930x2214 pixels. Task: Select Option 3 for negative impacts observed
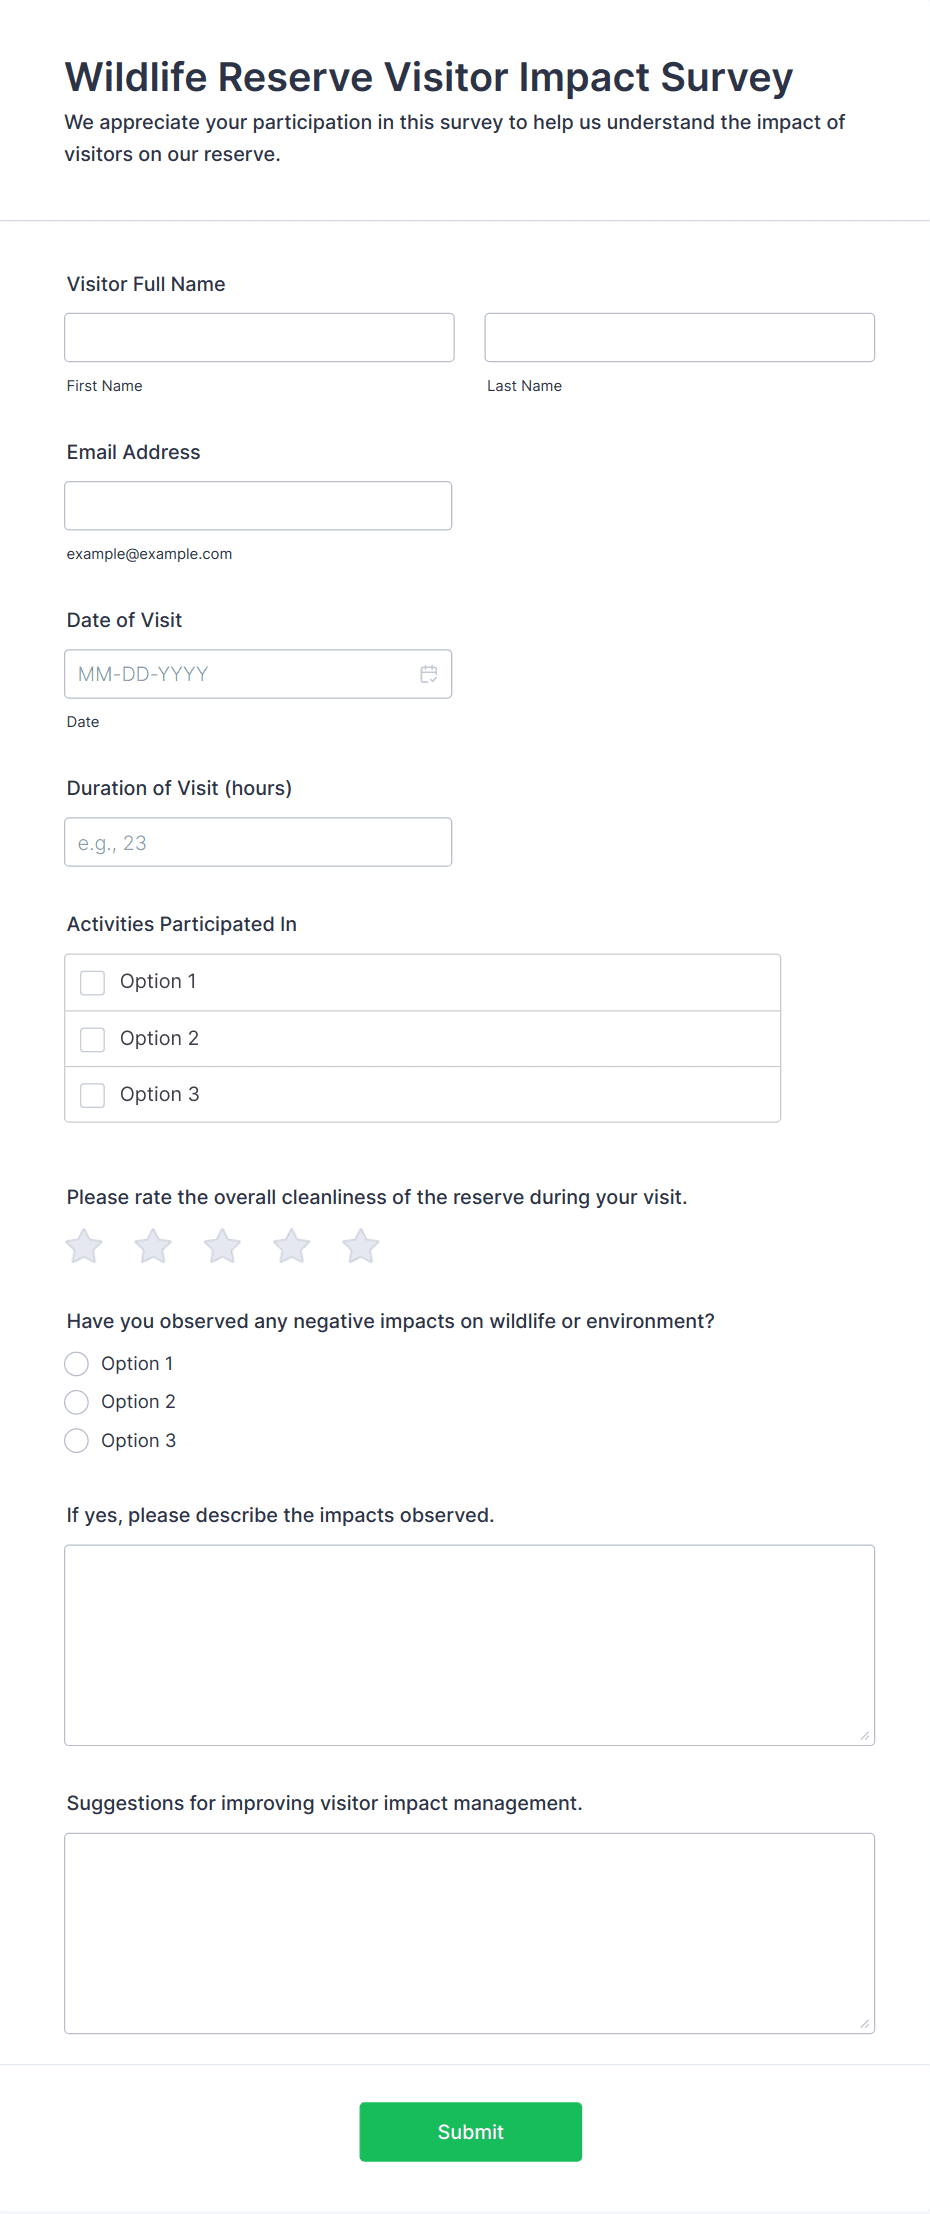(x=77, y=1441)
